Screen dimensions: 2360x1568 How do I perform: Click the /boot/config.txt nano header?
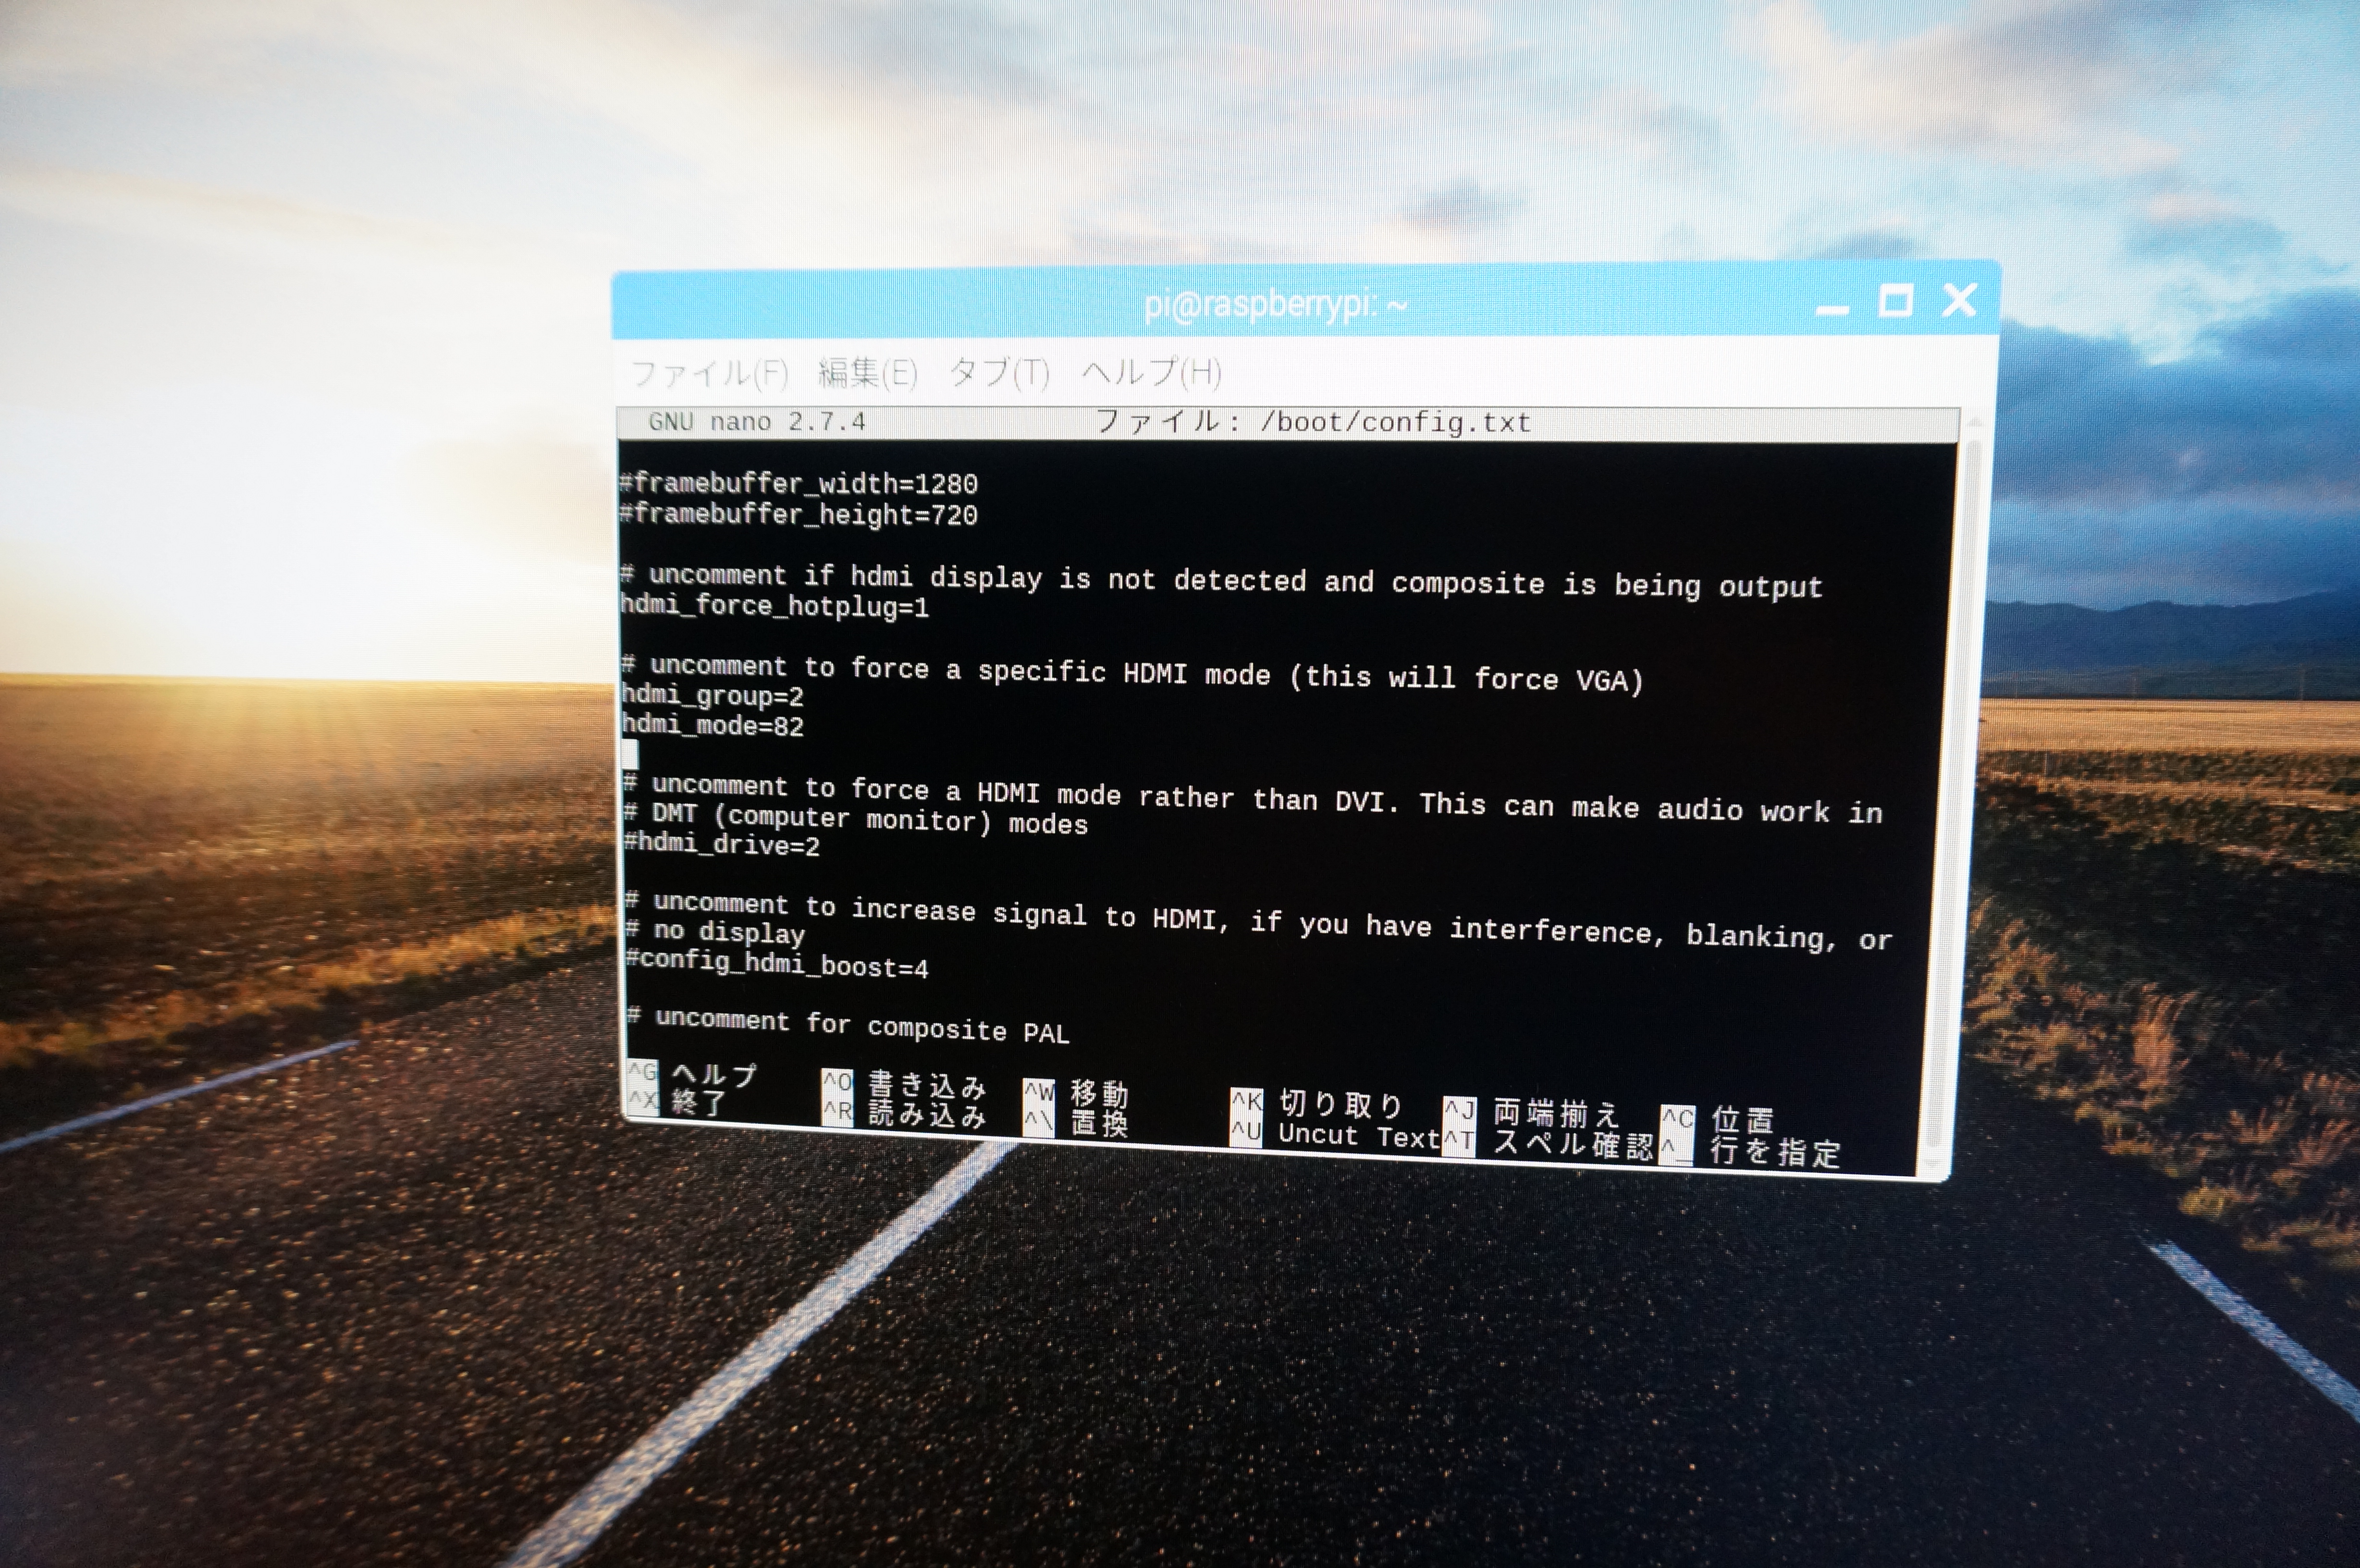(x=1312, y=422)
